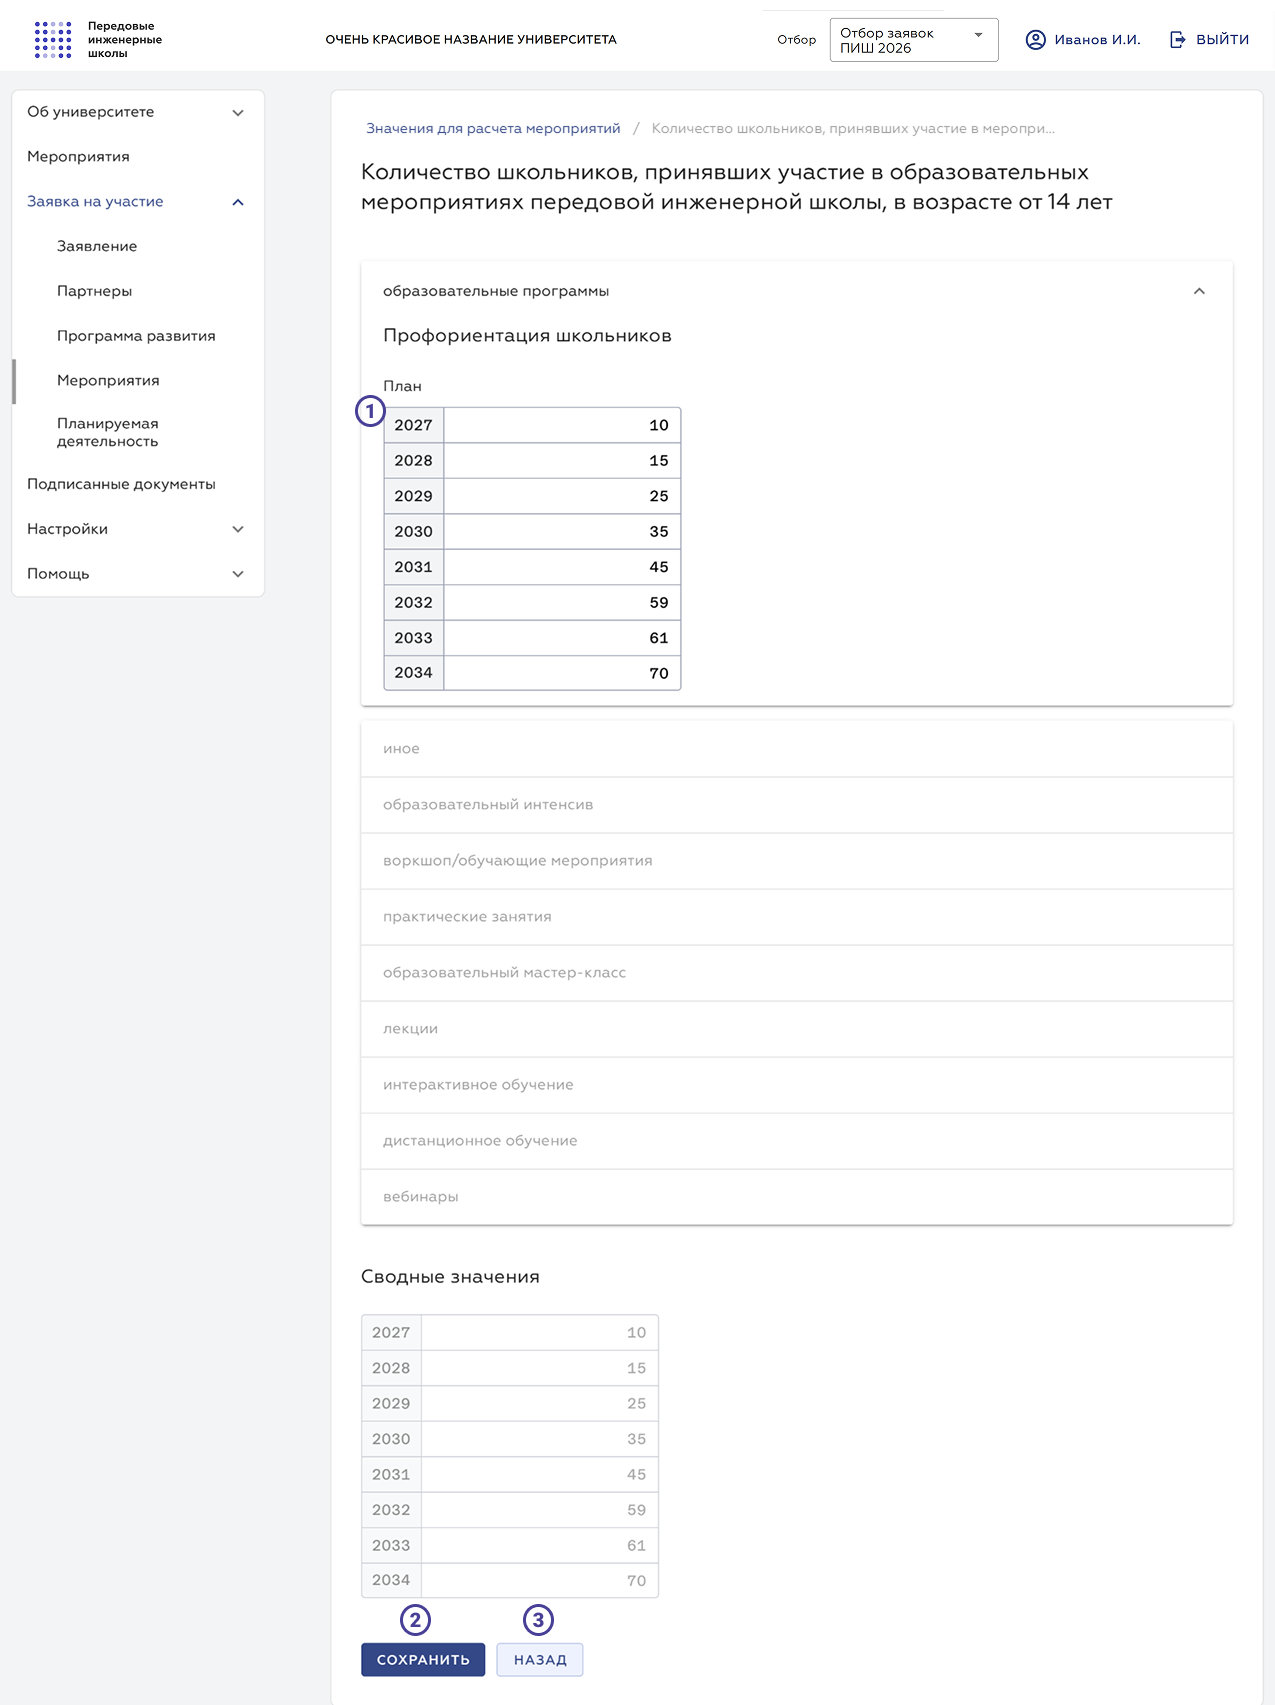Expand the интерактивное обучение section
Image resolution: width=1275 pixels, height=1705 pixels.
click(x=797, y=1085)
